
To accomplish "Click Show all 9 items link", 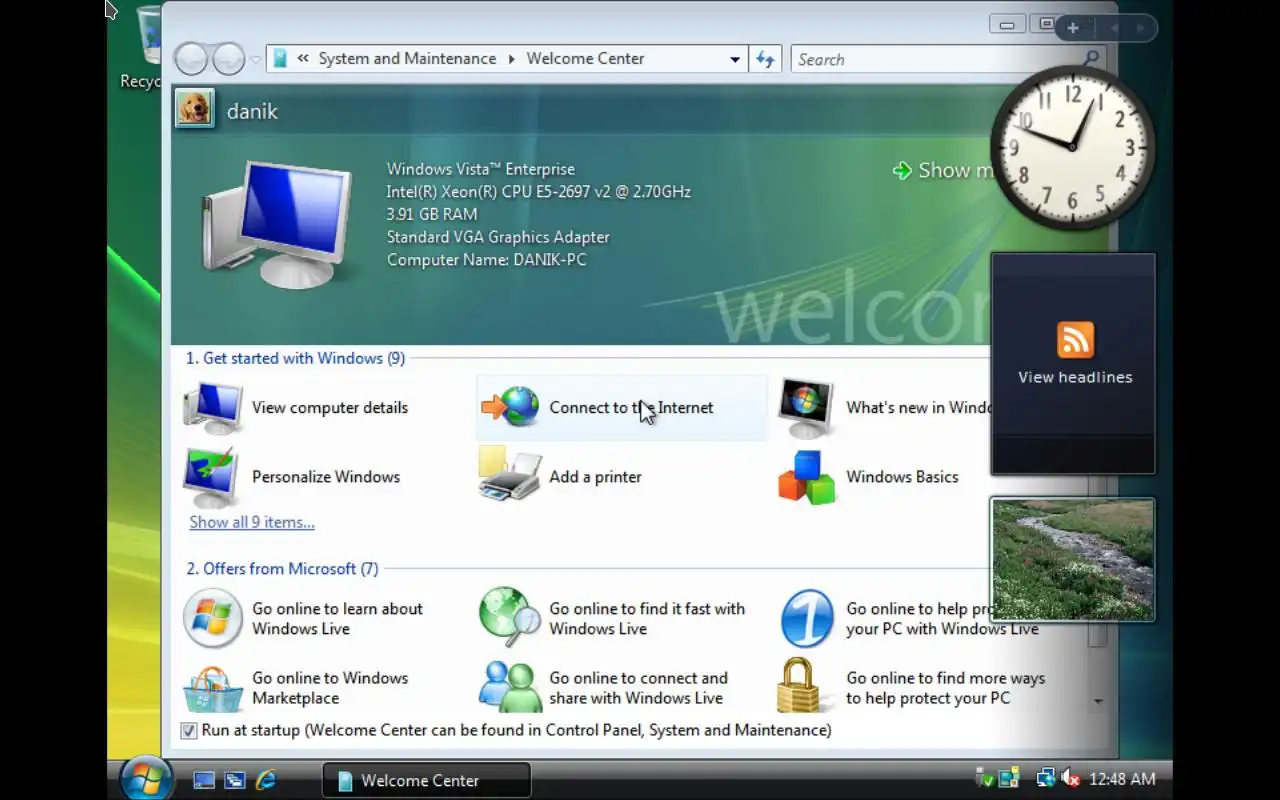I will (252, 522).
